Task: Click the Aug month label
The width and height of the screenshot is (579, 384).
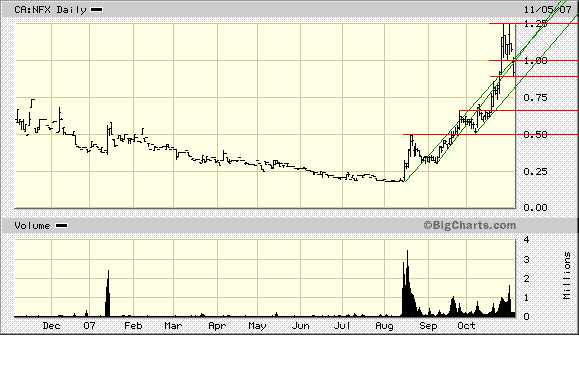Action: click(x=384, y=326)
